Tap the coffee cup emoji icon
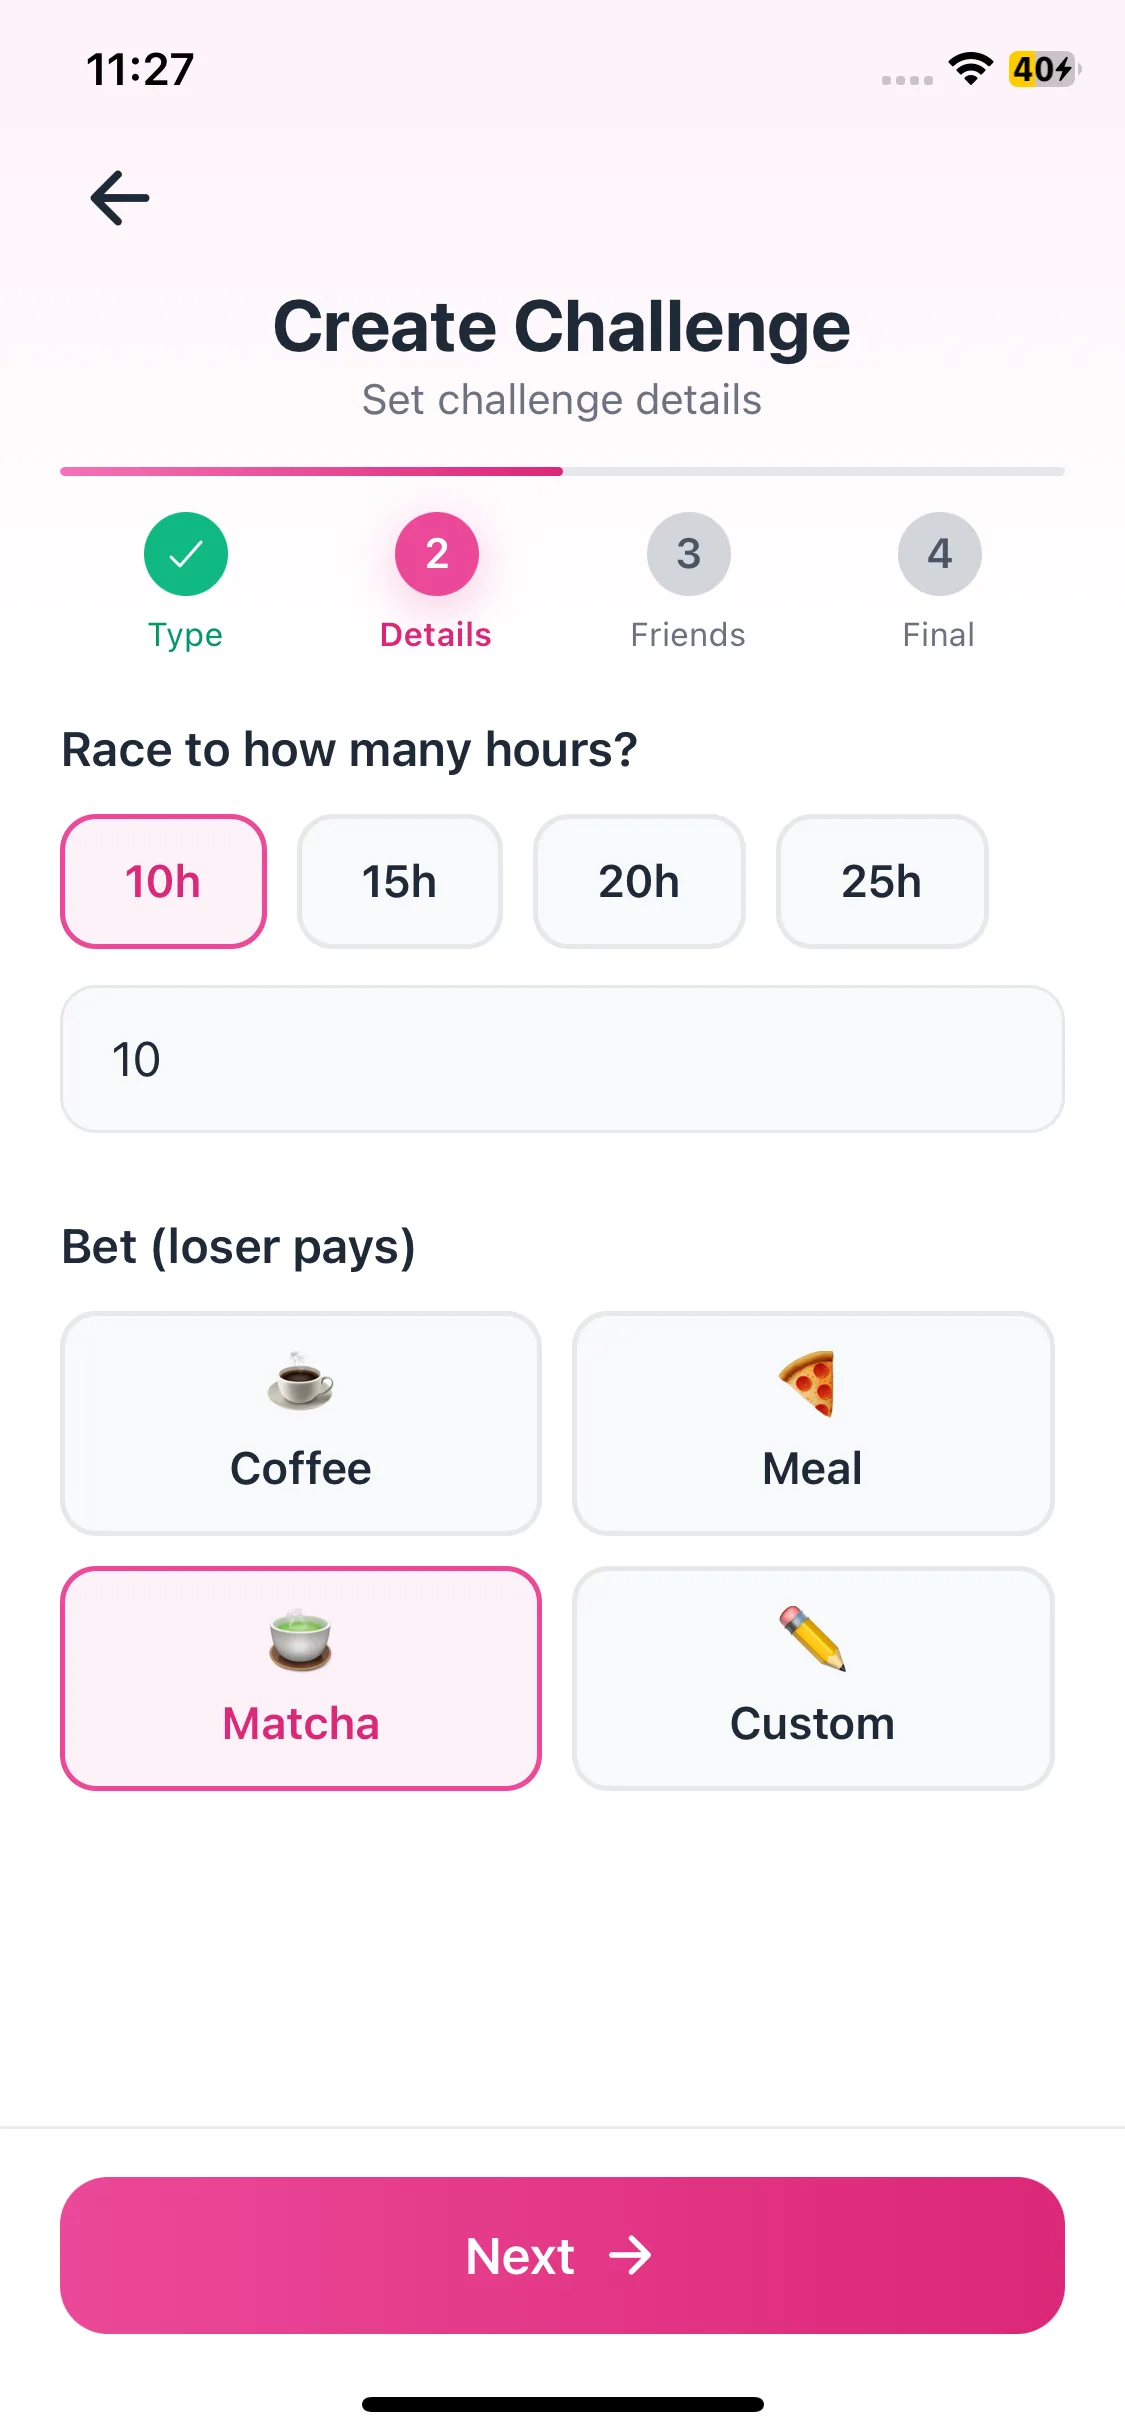 (x=300, y=1382)
